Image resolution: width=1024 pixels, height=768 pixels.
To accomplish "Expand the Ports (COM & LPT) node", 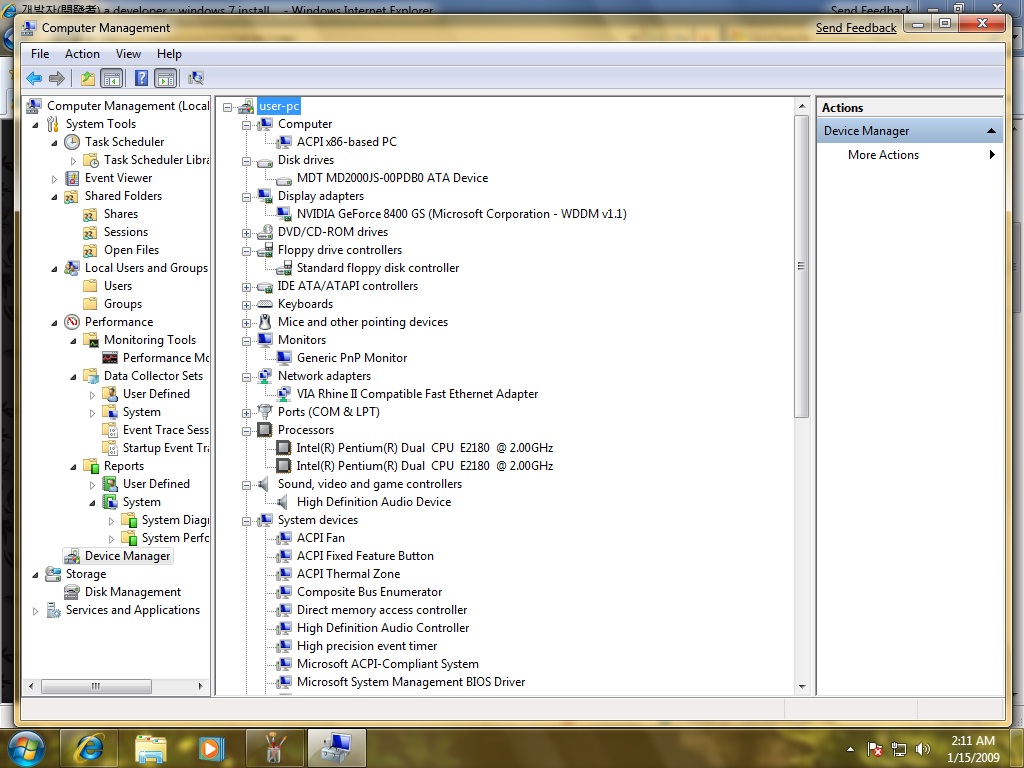I will pyautogui.click(x=246, y=413).
